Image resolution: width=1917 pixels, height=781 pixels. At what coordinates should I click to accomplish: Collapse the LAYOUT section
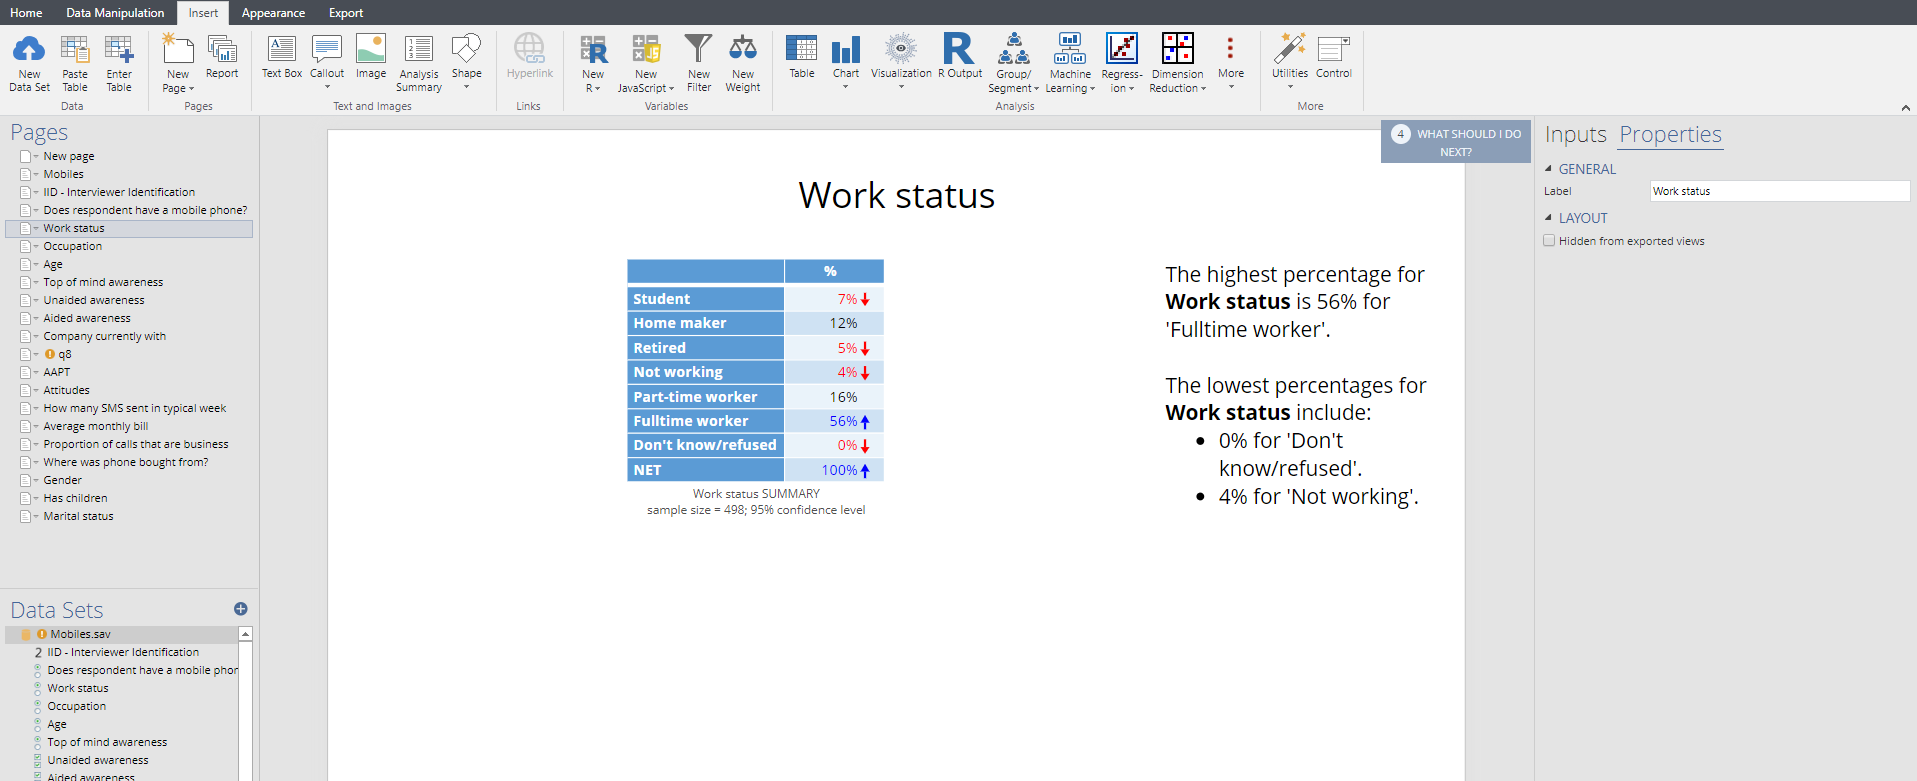click(1549, 218)
